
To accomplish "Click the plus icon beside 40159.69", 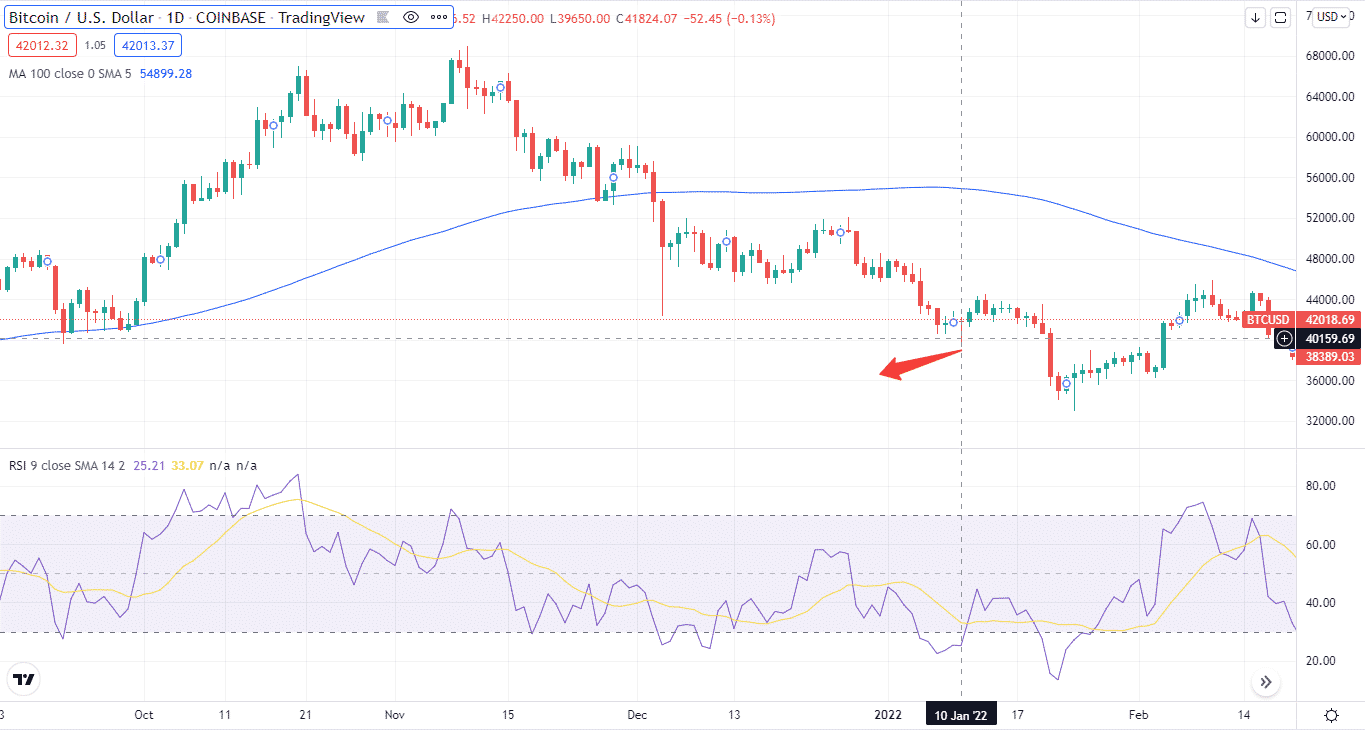I will 1285,339.
